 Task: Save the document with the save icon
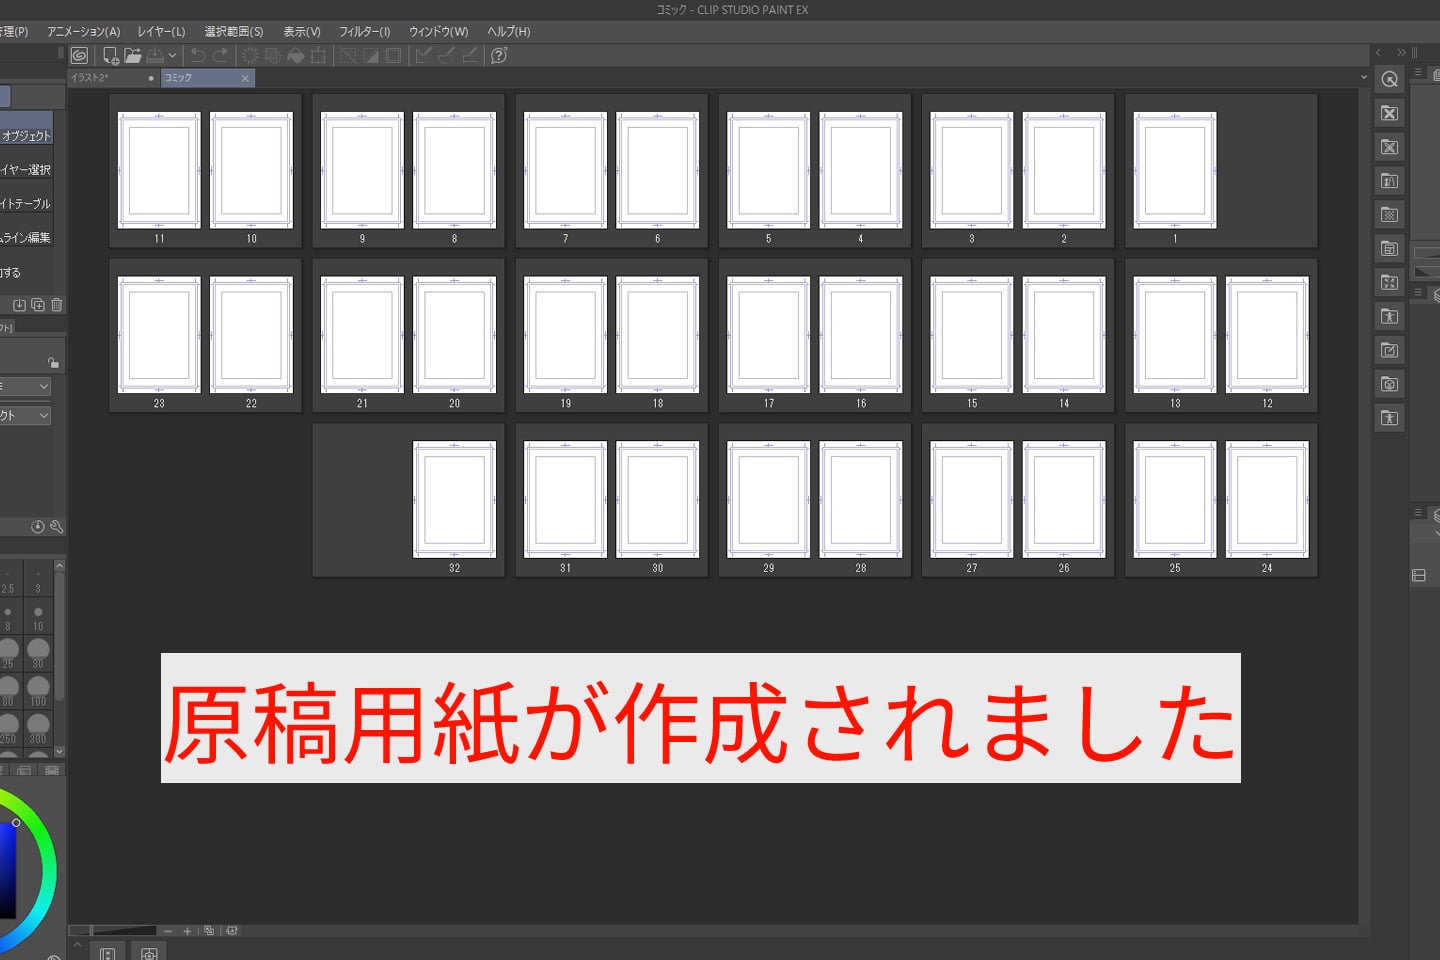pos(155,55)
